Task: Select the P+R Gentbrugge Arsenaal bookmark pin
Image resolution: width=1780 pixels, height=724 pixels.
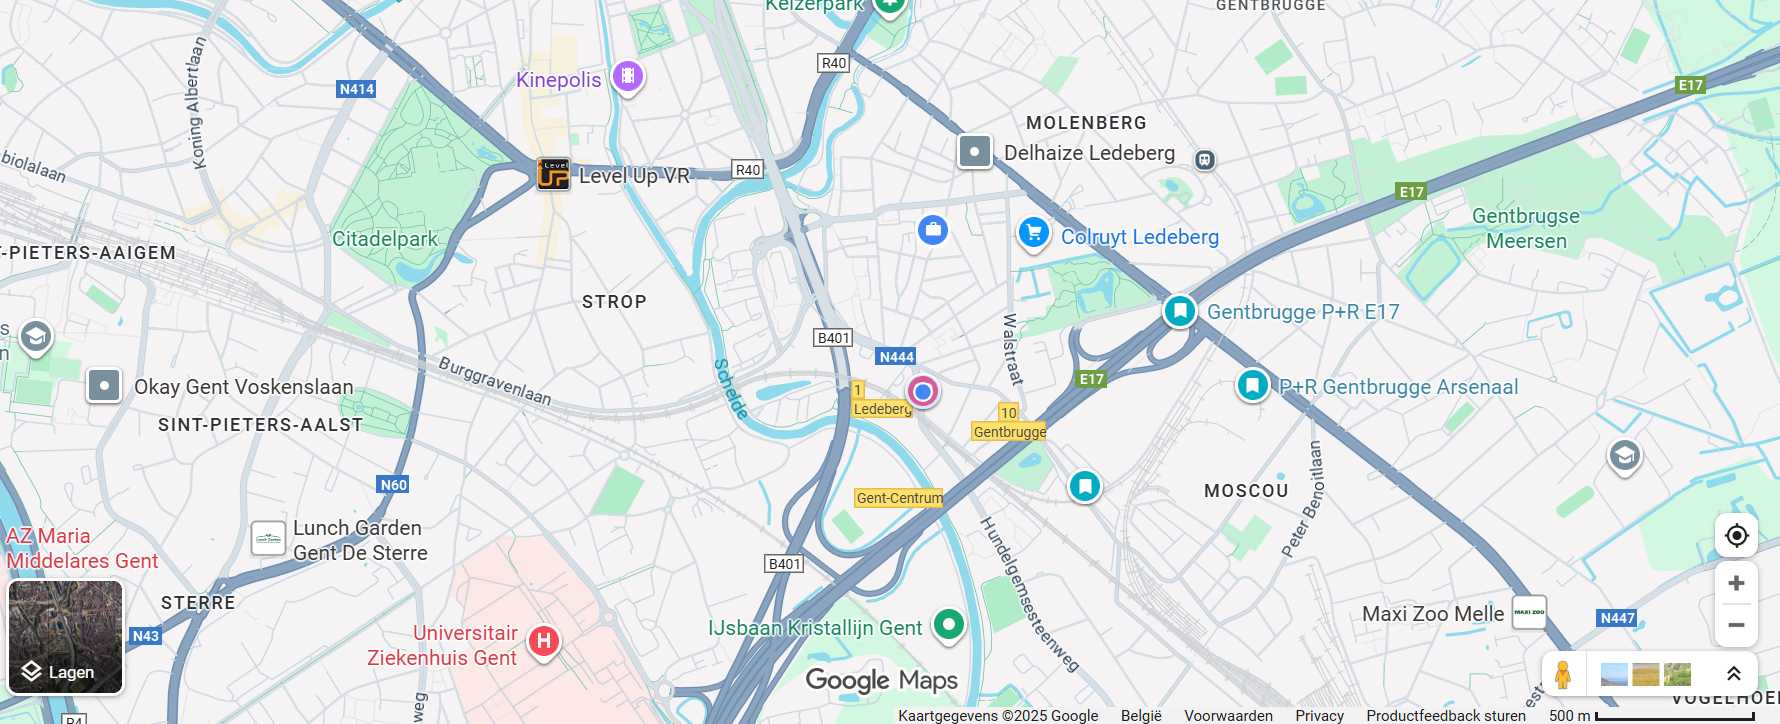Action: coord(1252,385)
